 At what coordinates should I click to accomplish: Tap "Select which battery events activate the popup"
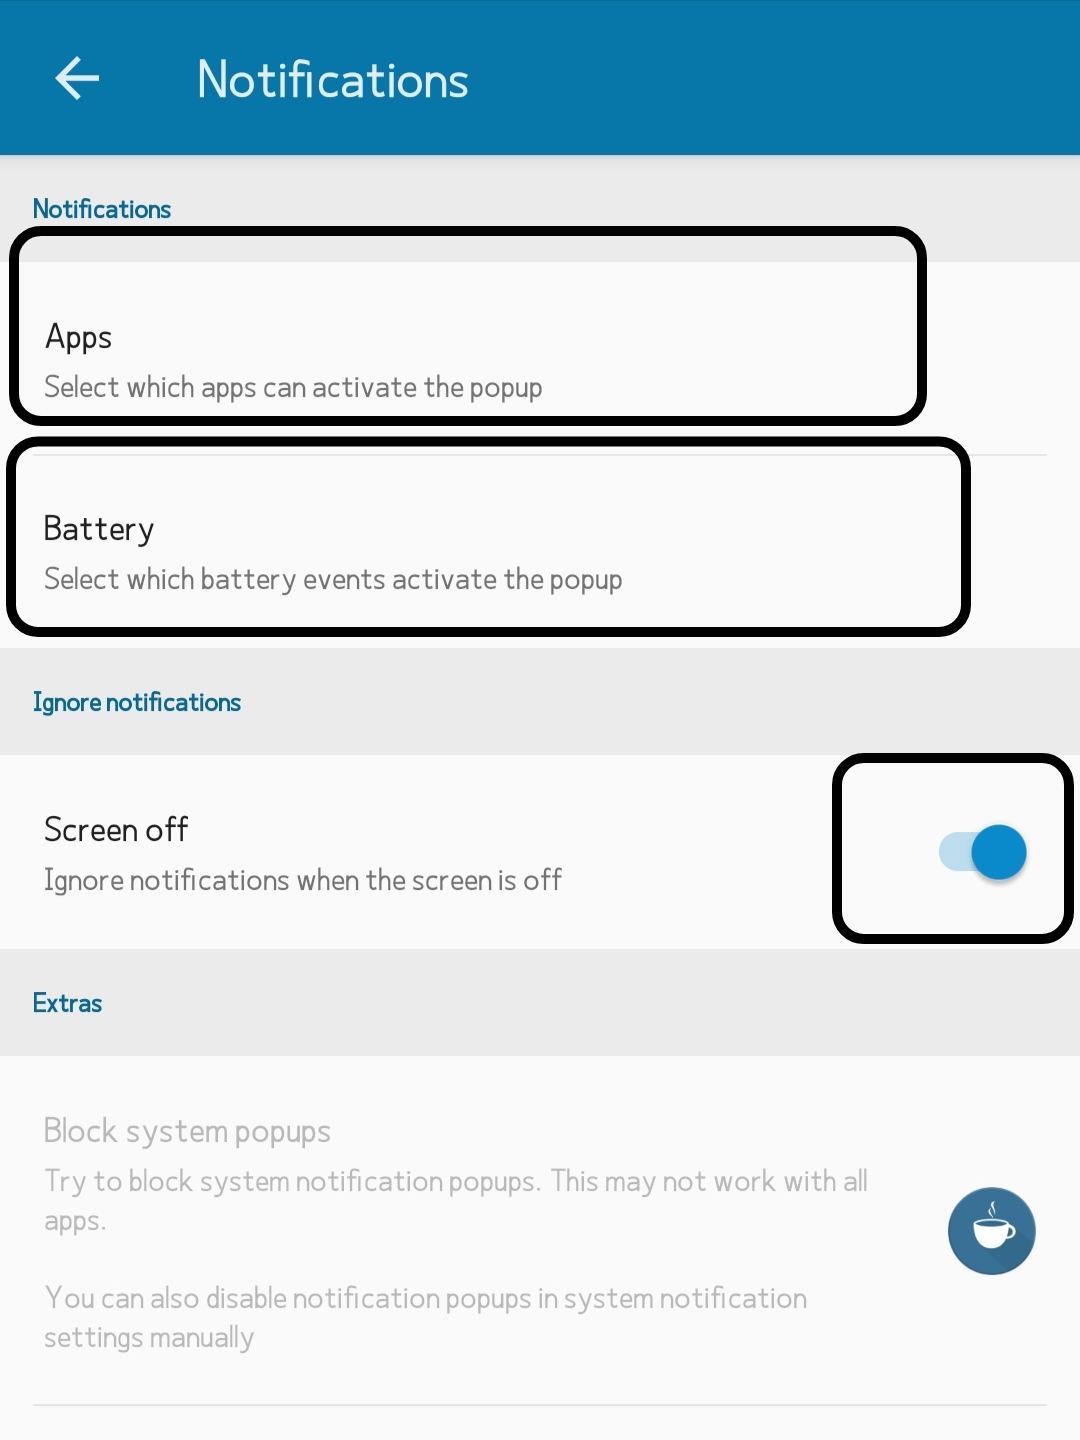[x=333, y=579]
